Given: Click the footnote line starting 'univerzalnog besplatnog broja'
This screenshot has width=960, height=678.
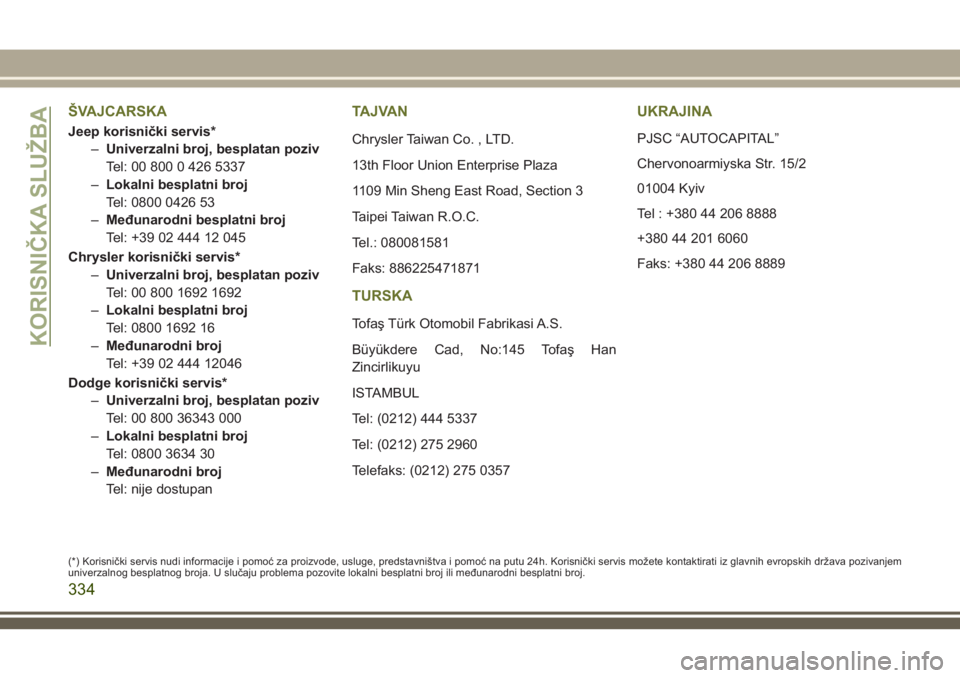Looking at the screenshot, I should pos(326,573).
